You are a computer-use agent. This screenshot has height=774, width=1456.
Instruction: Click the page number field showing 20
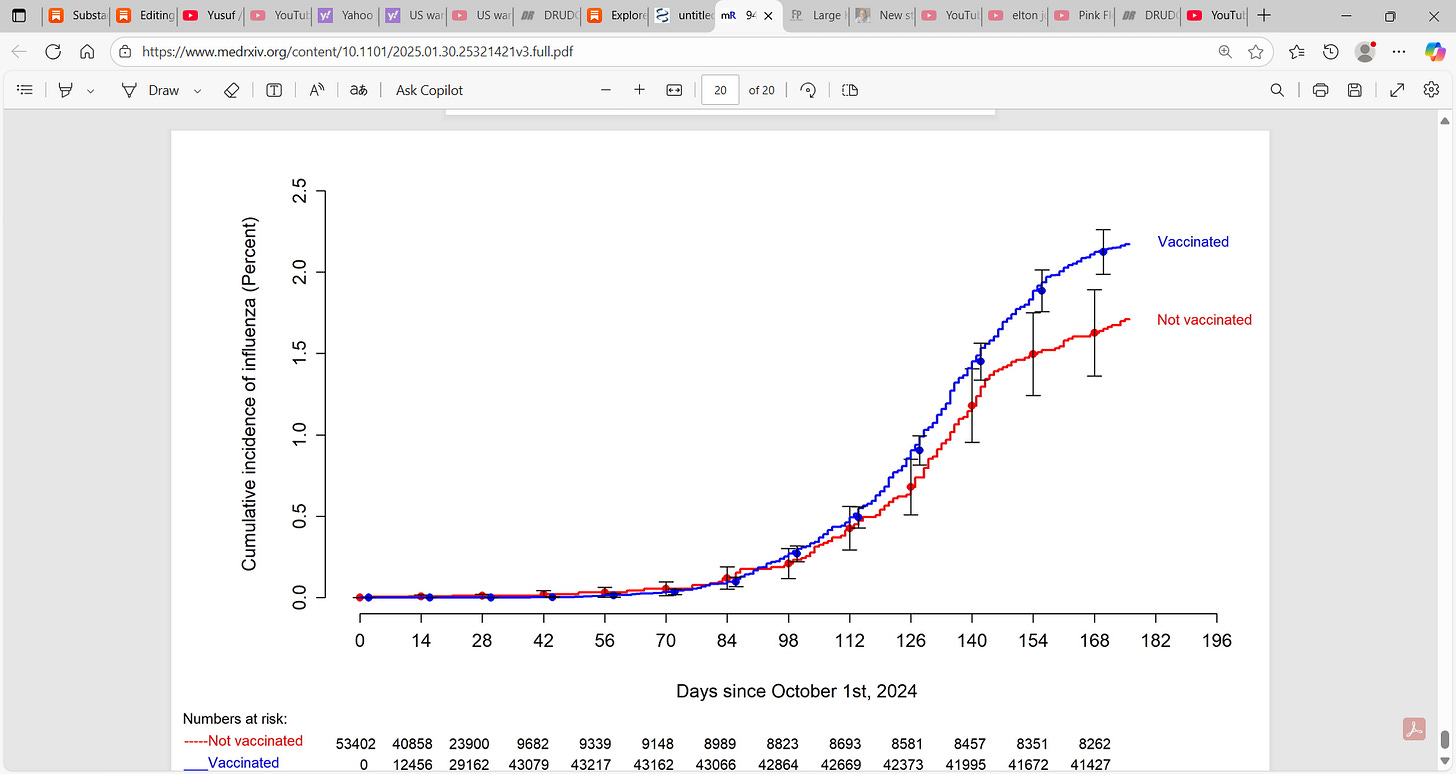(x=720, y=90)
